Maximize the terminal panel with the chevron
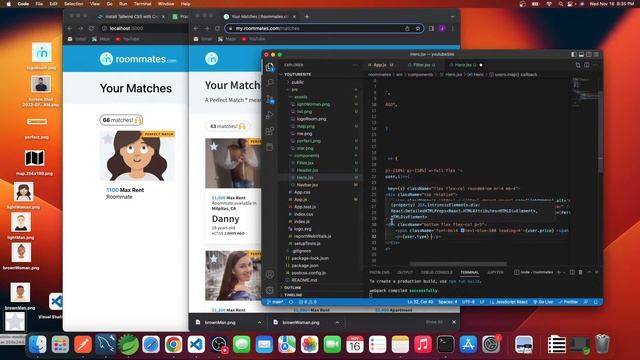Viewport: 640px width, 360px height. 589,272
